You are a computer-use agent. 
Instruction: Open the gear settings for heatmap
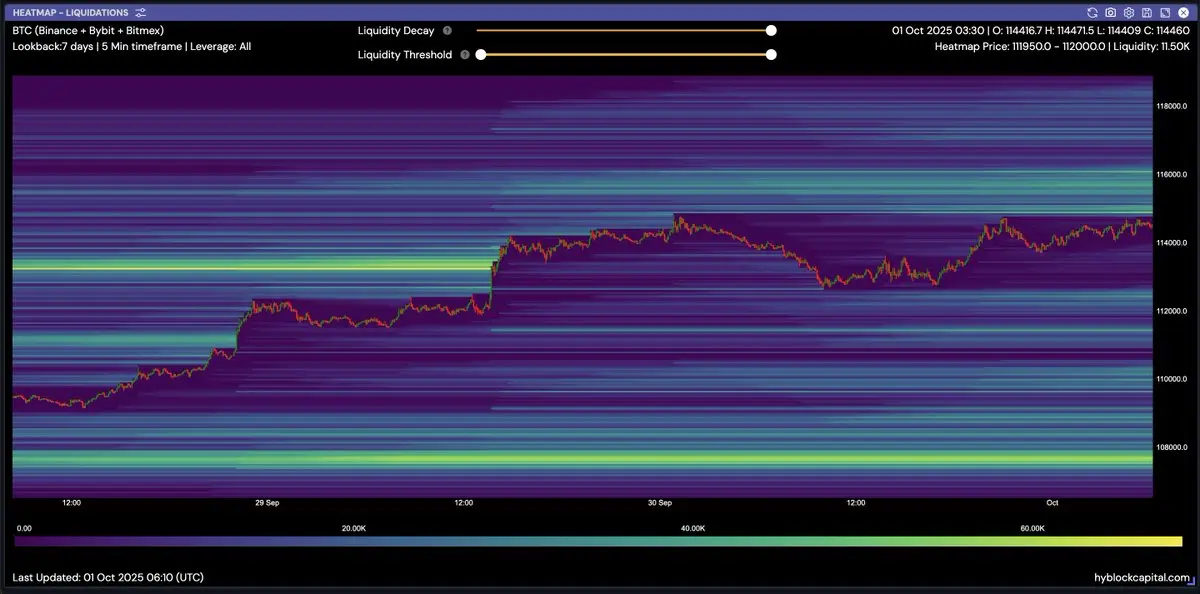tap(1129, 12)
